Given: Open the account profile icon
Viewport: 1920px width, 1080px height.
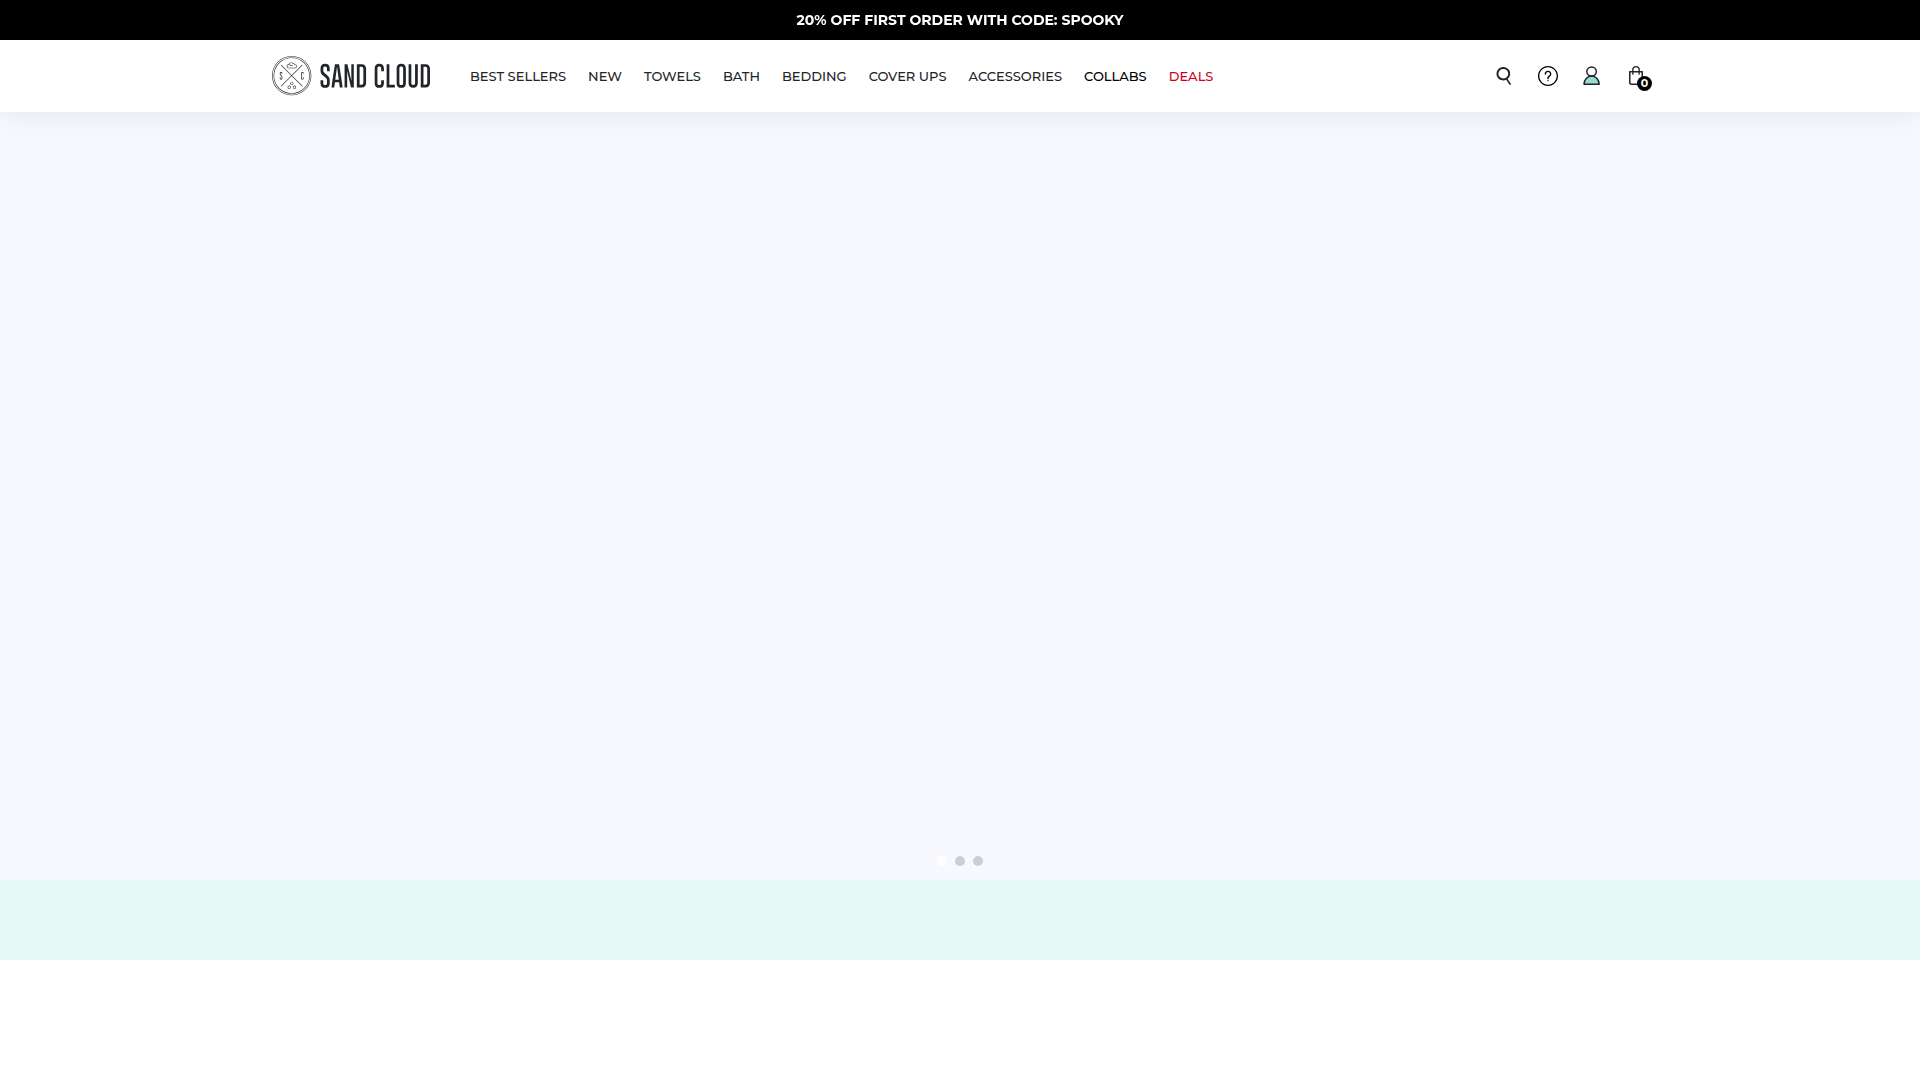Looking at the screenshot, I should tap(1592, 75).
